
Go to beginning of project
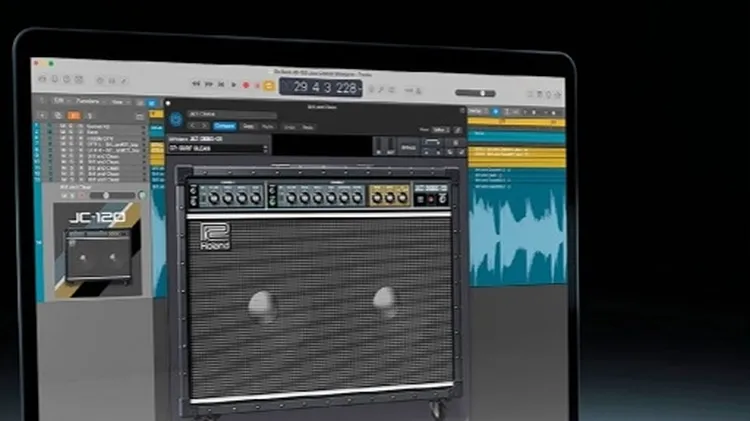(221, 85)
